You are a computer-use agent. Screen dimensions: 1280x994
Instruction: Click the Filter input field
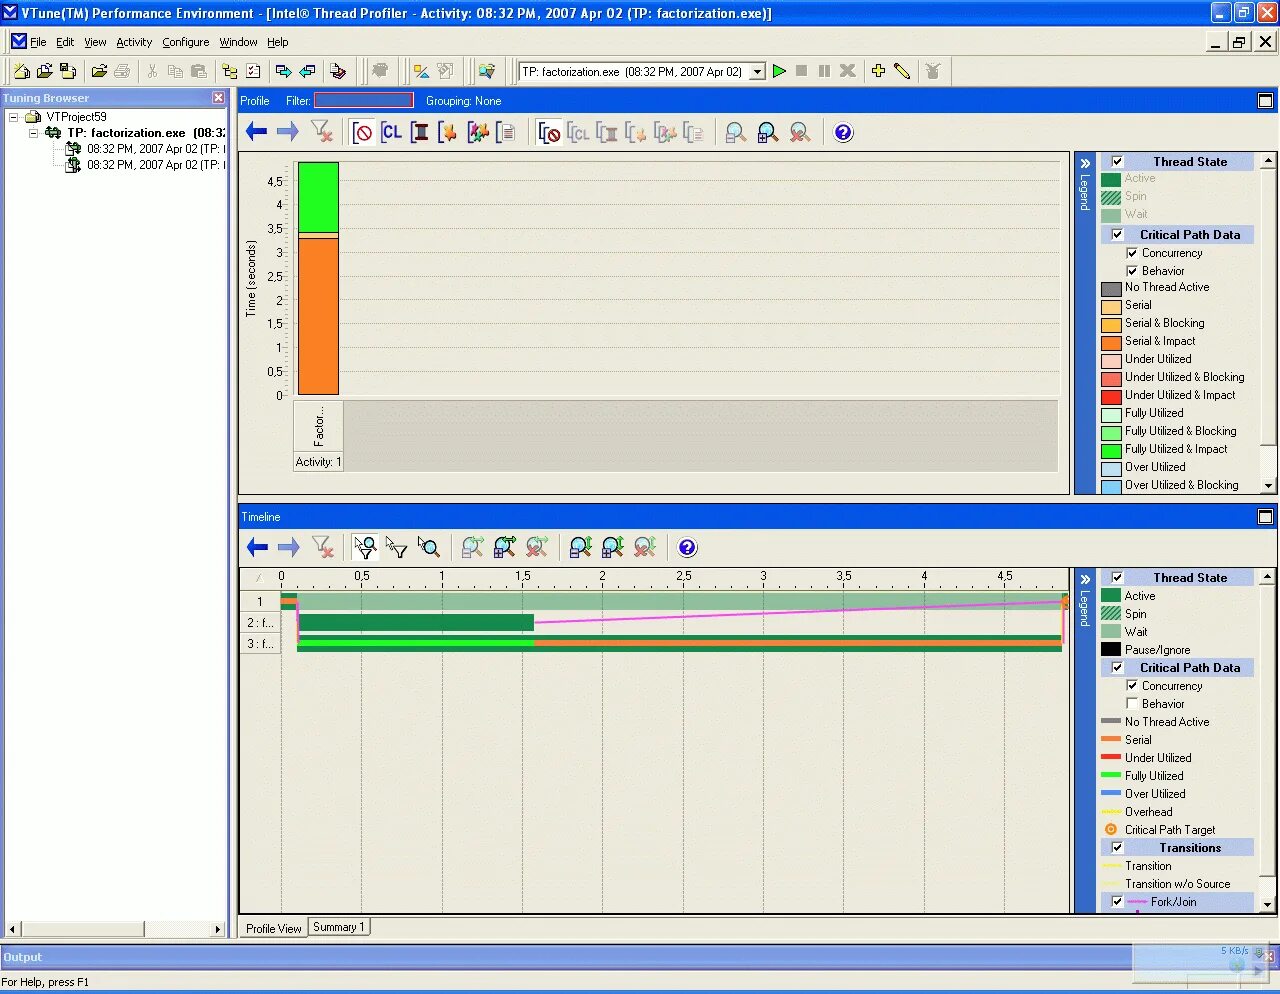[364, 100]
